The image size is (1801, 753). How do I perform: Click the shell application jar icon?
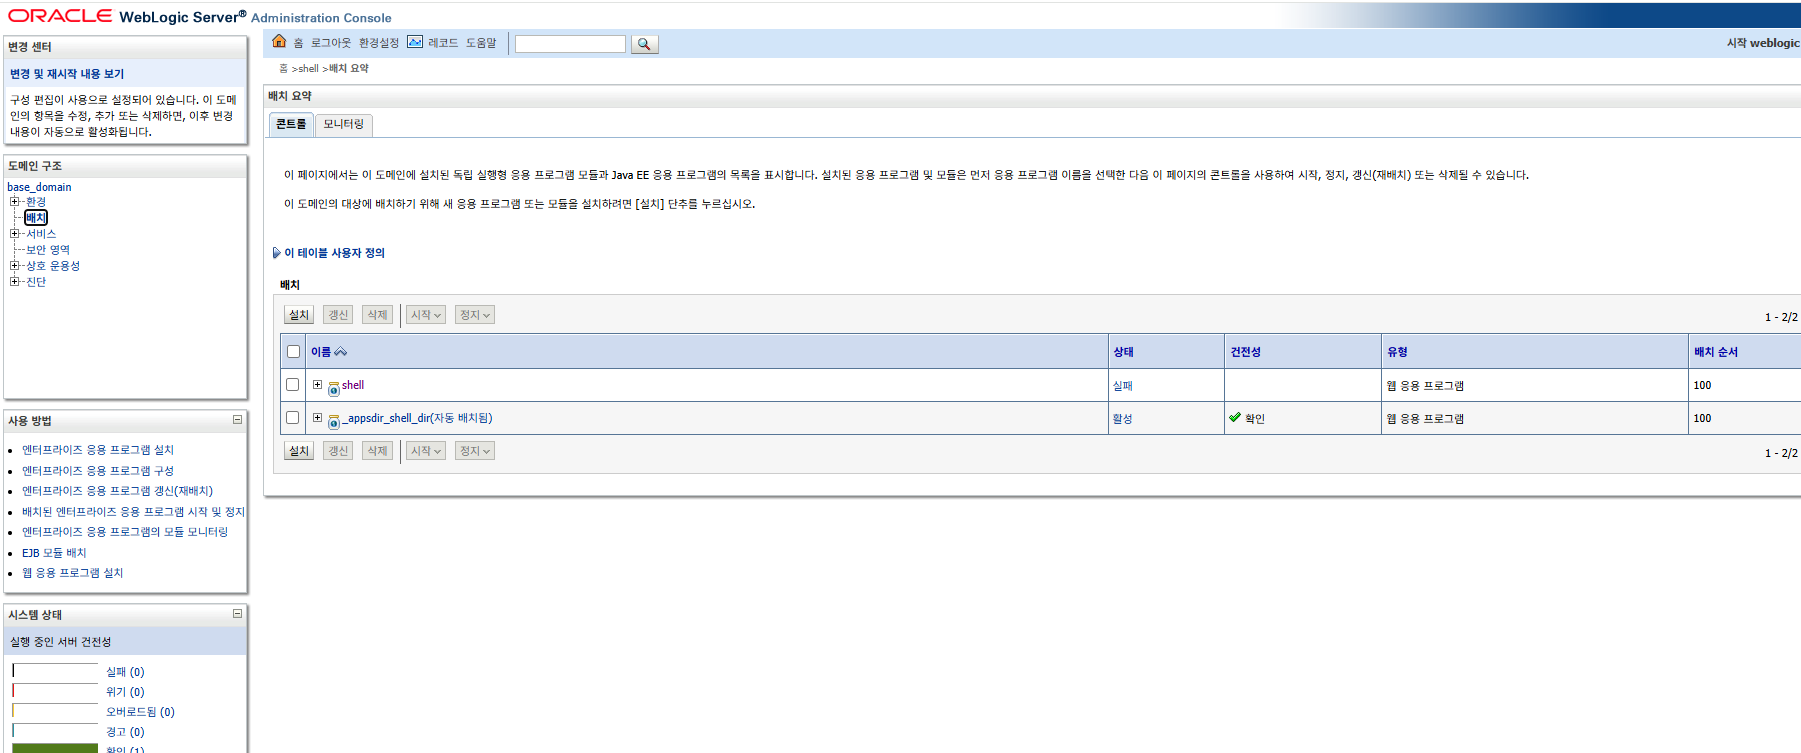click(x=334, y=388)
